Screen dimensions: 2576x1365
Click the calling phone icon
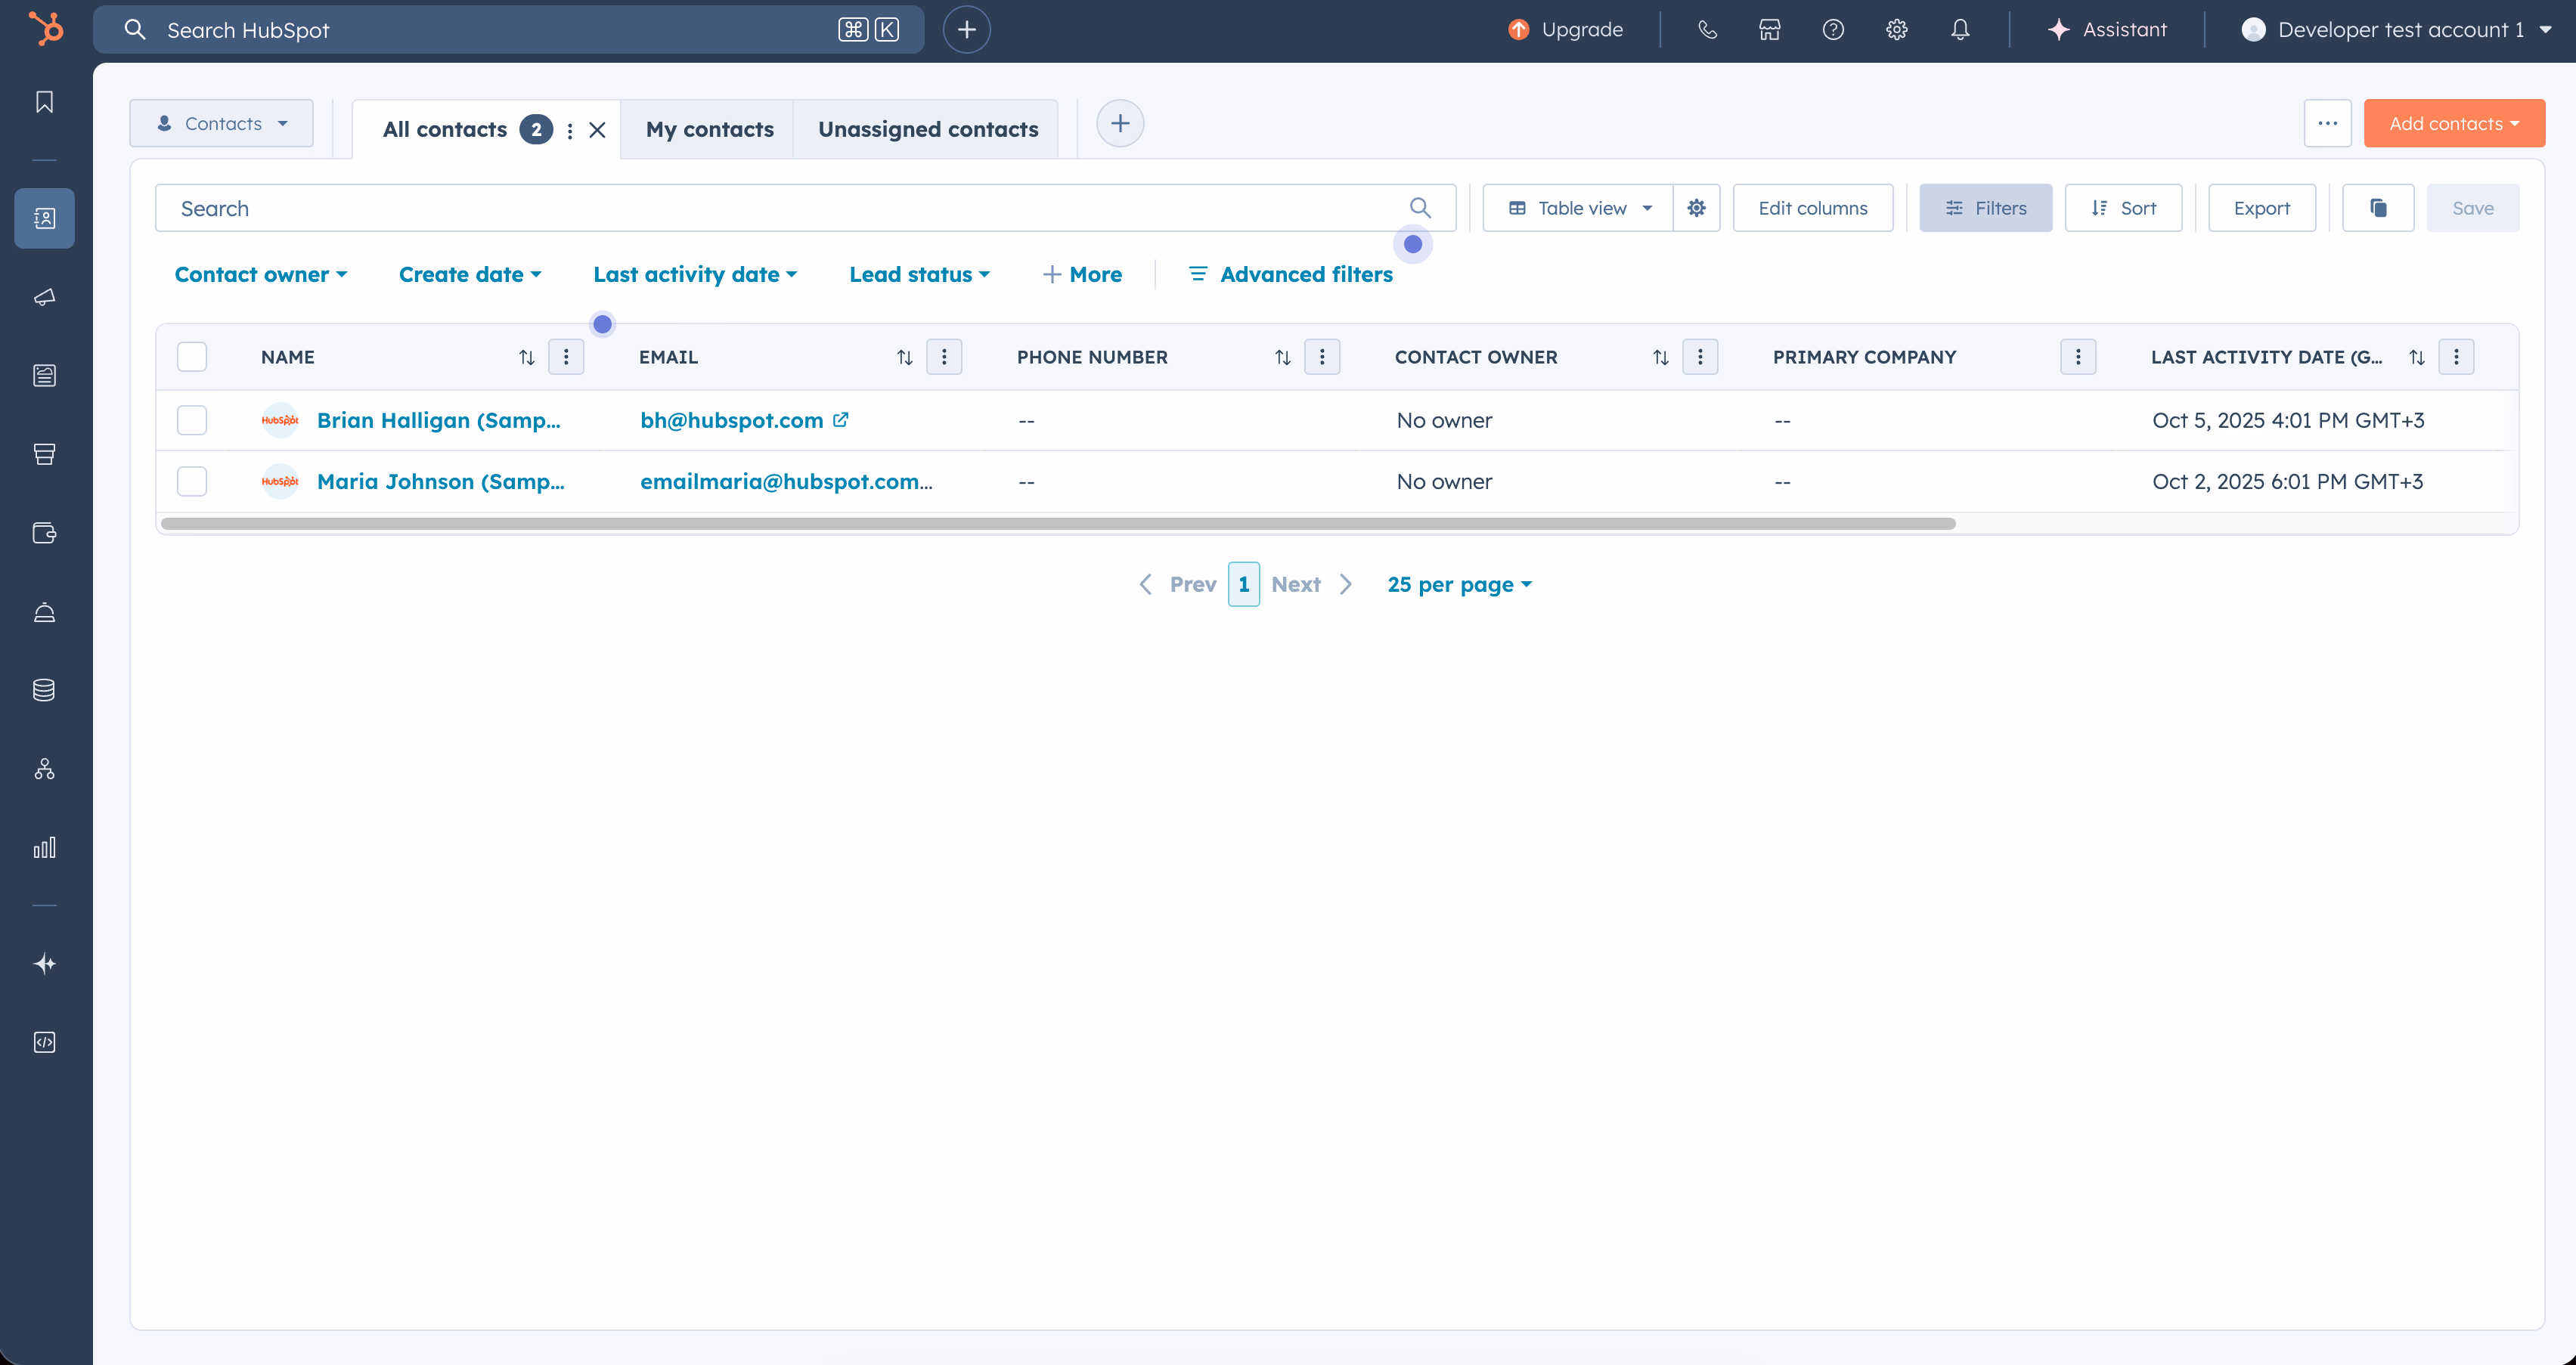pyautogui.click(x=1707, y=30)
